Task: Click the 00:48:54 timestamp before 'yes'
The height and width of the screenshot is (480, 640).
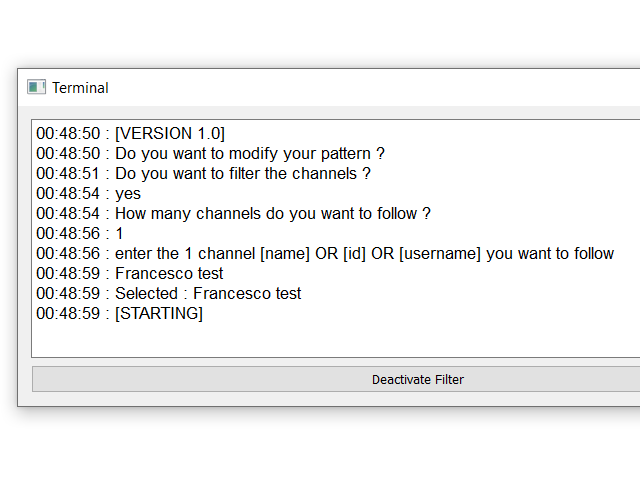Action: coord(68,193)
